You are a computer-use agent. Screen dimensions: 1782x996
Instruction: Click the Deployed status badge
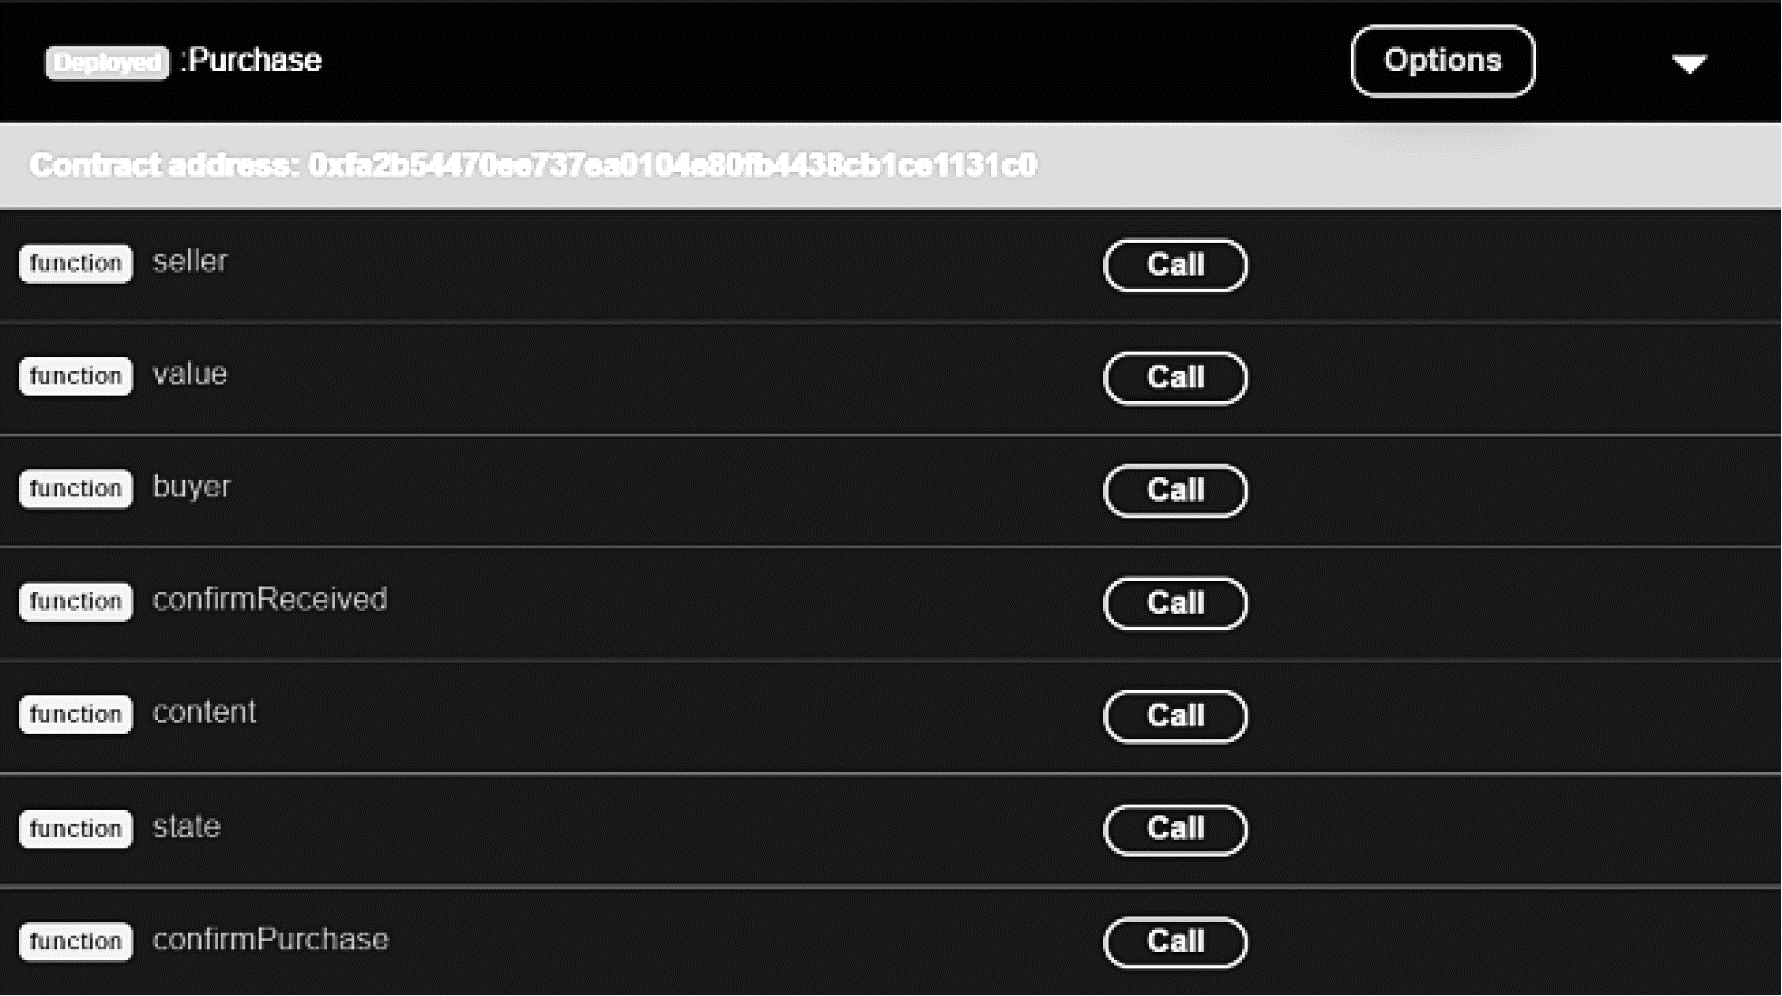coord(107,62)
